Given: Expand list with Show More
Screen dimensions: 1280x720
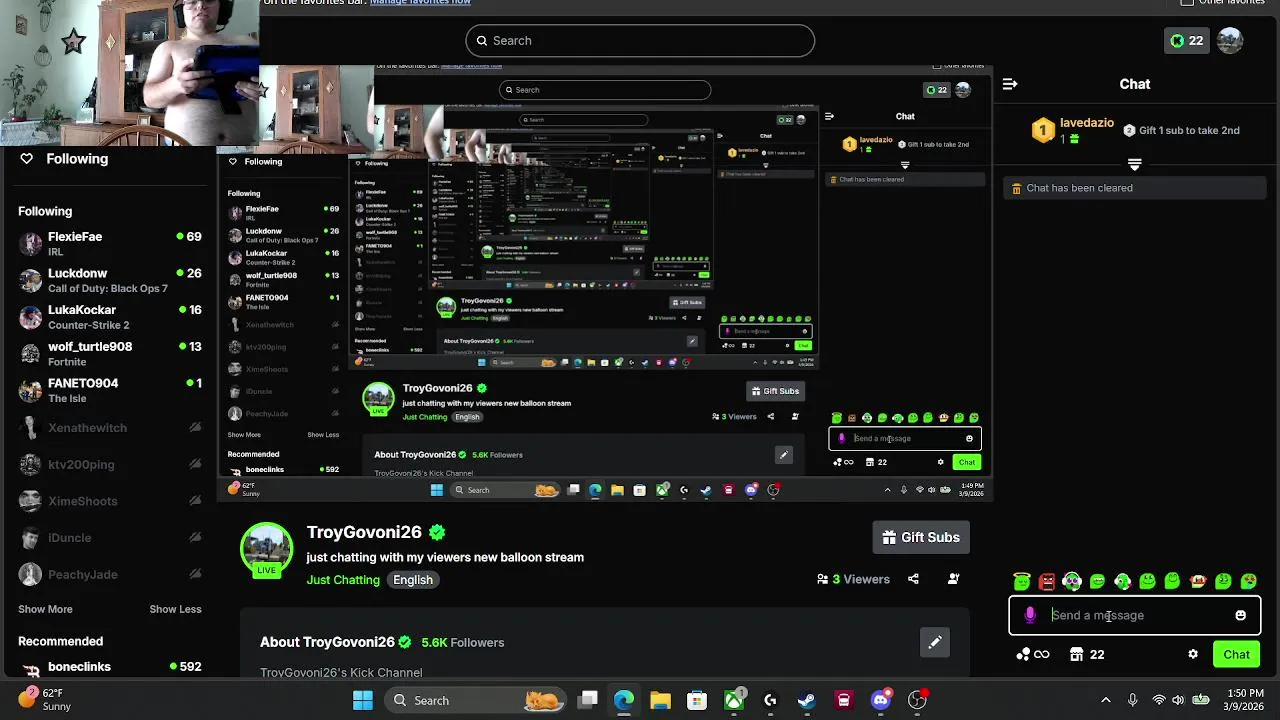Looking at the screenshot, I should pos(45,609).
